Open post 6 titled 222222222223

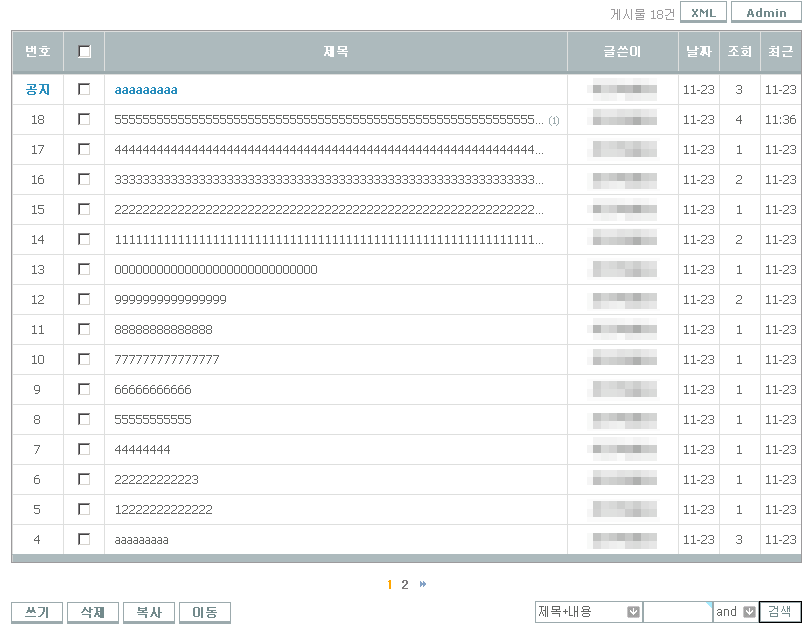click(156, 480)
